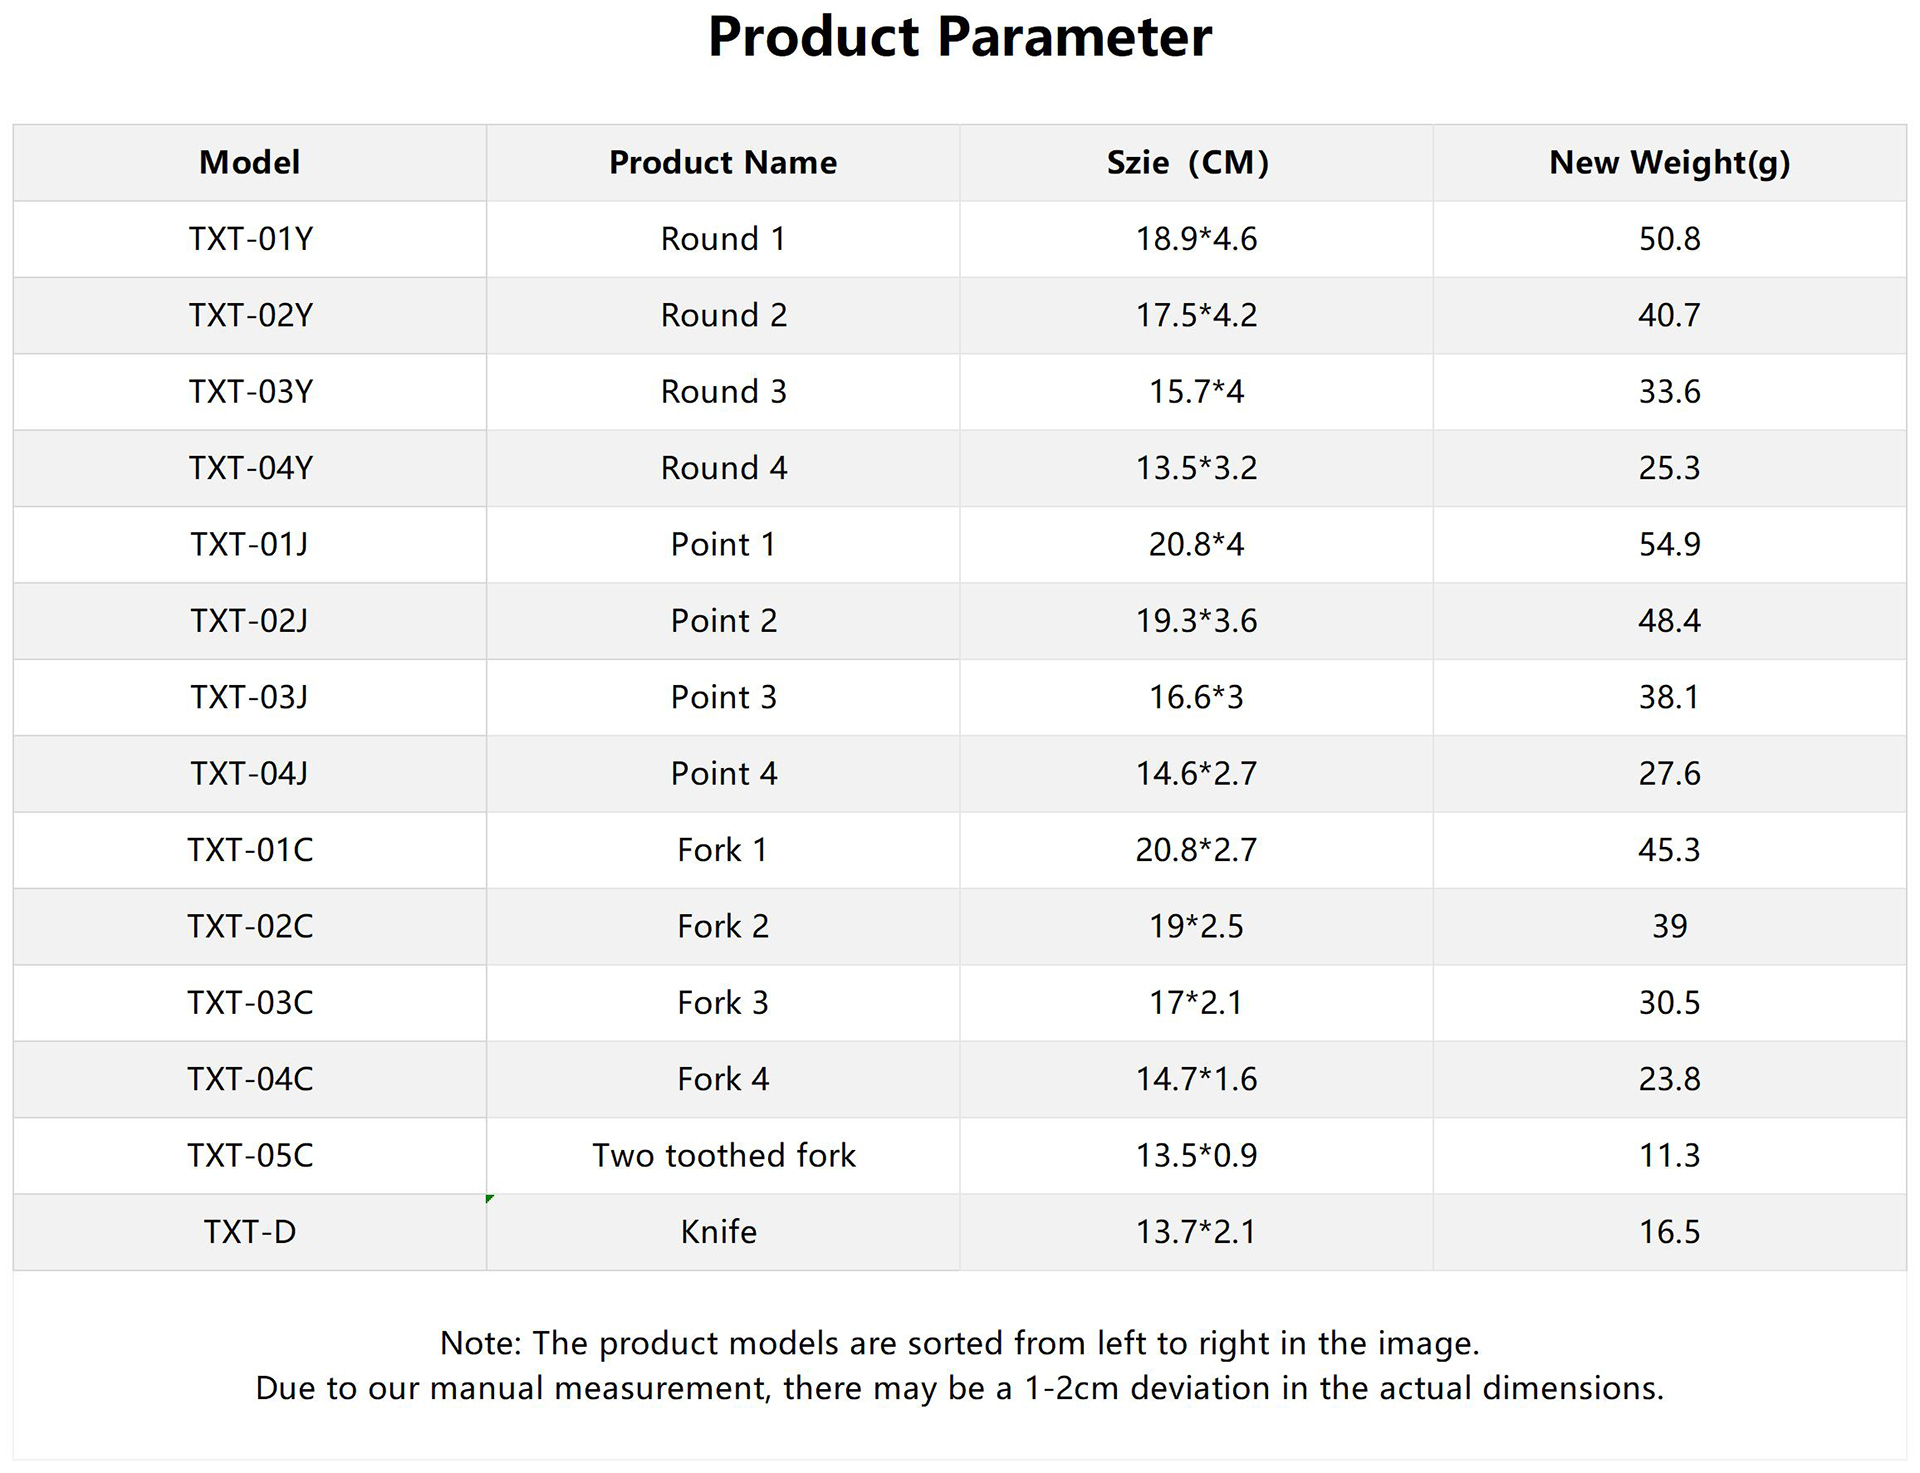Click the Product Name column header
Screen dimensions: 1920x1473
click(x=723, y=162)
